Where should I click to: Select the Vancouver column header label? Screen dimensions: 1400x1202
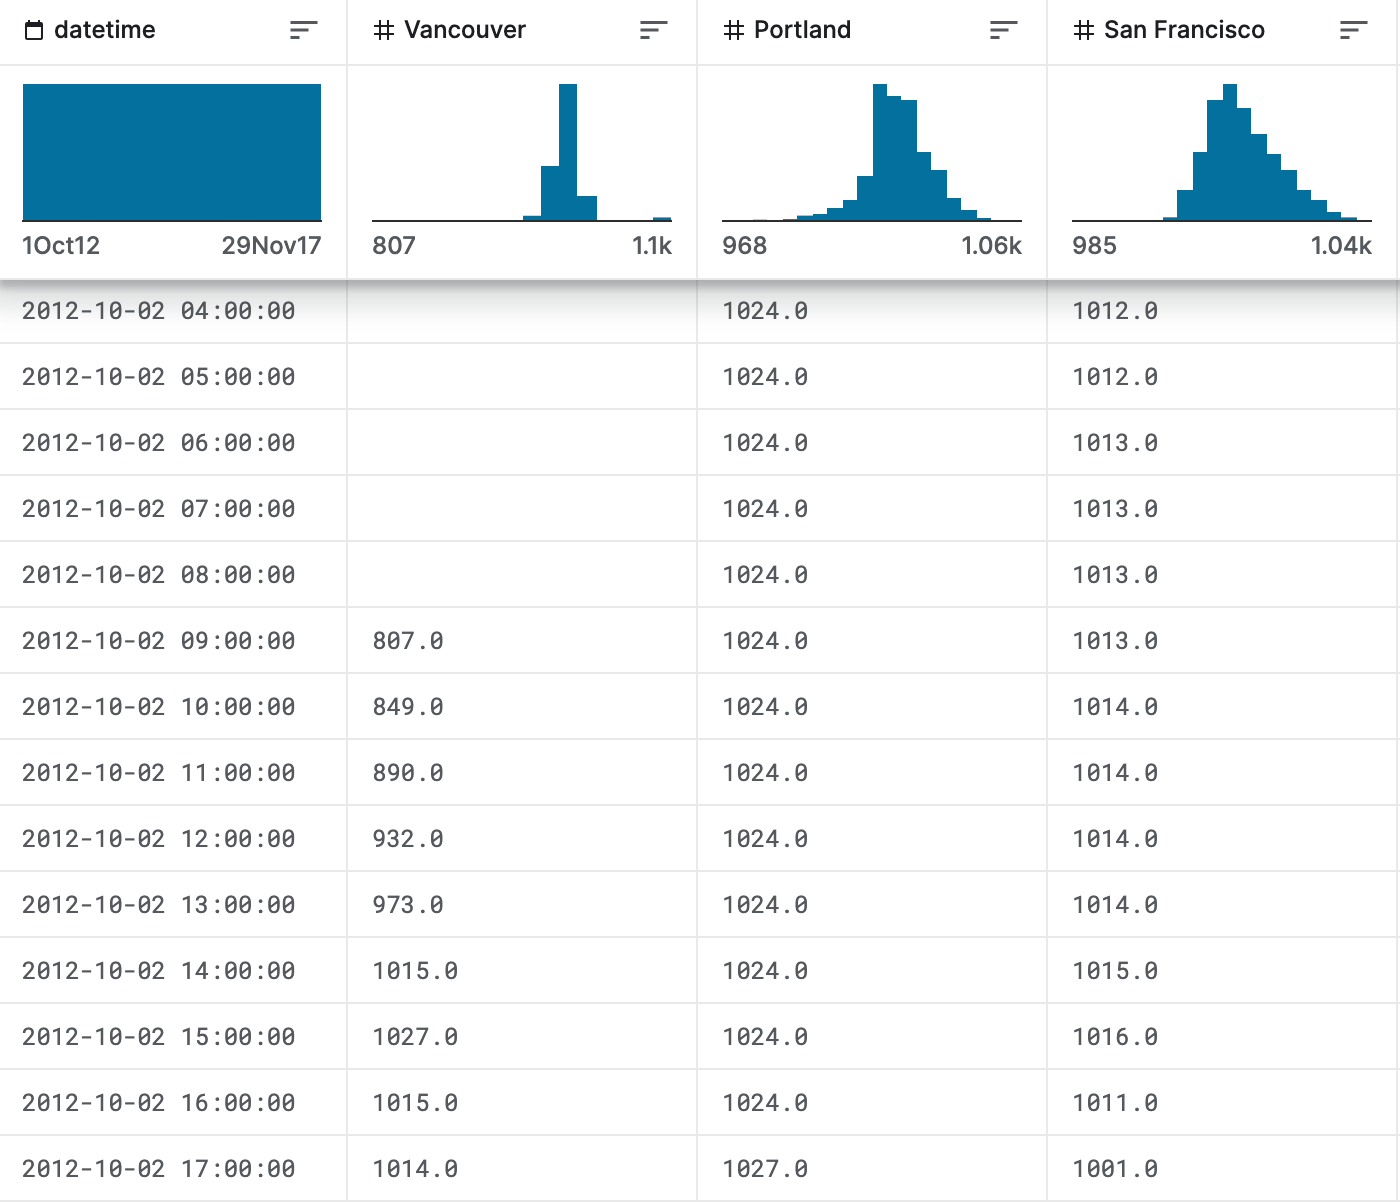click(465, 30)
